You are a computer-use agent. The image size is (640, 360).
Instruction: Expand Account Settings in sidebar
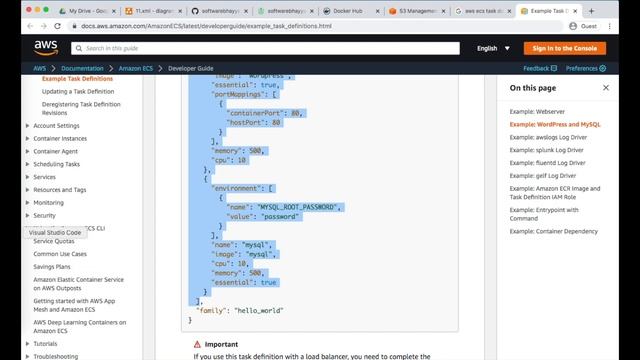click(x=27, y=126)
